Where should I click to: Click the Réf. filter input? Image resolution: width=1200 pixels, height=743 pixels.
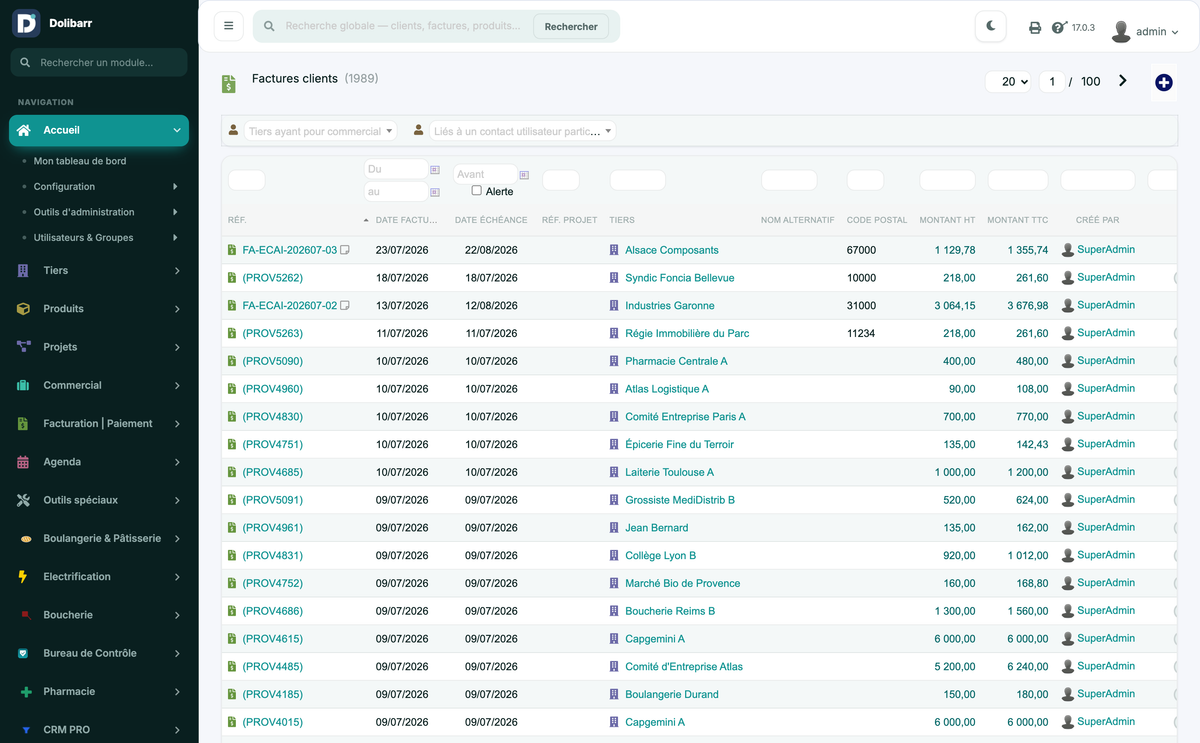coord(247,180)
